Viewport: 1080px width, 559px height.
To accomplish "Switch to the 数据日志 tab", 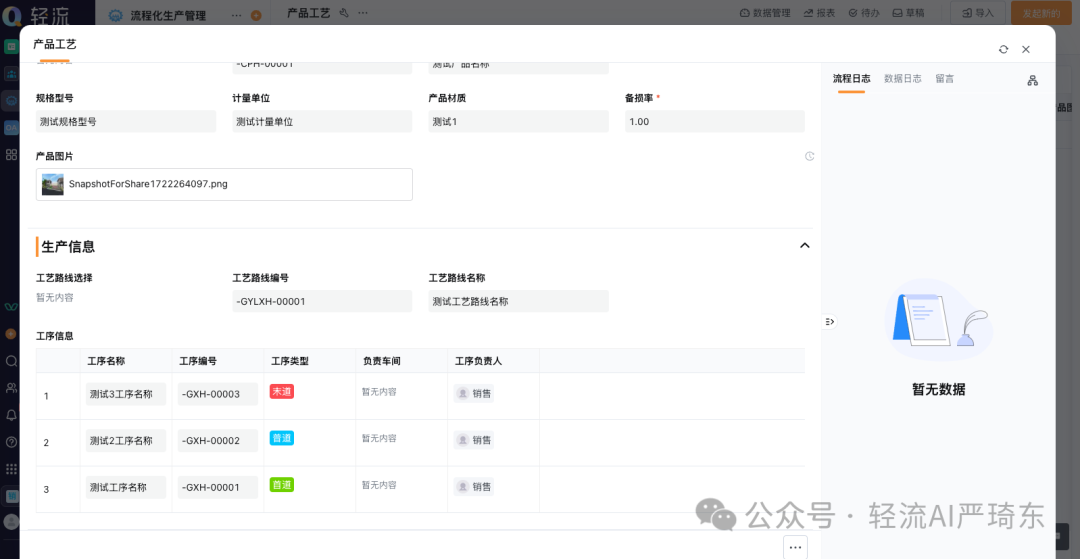I will tap(903, 78).
